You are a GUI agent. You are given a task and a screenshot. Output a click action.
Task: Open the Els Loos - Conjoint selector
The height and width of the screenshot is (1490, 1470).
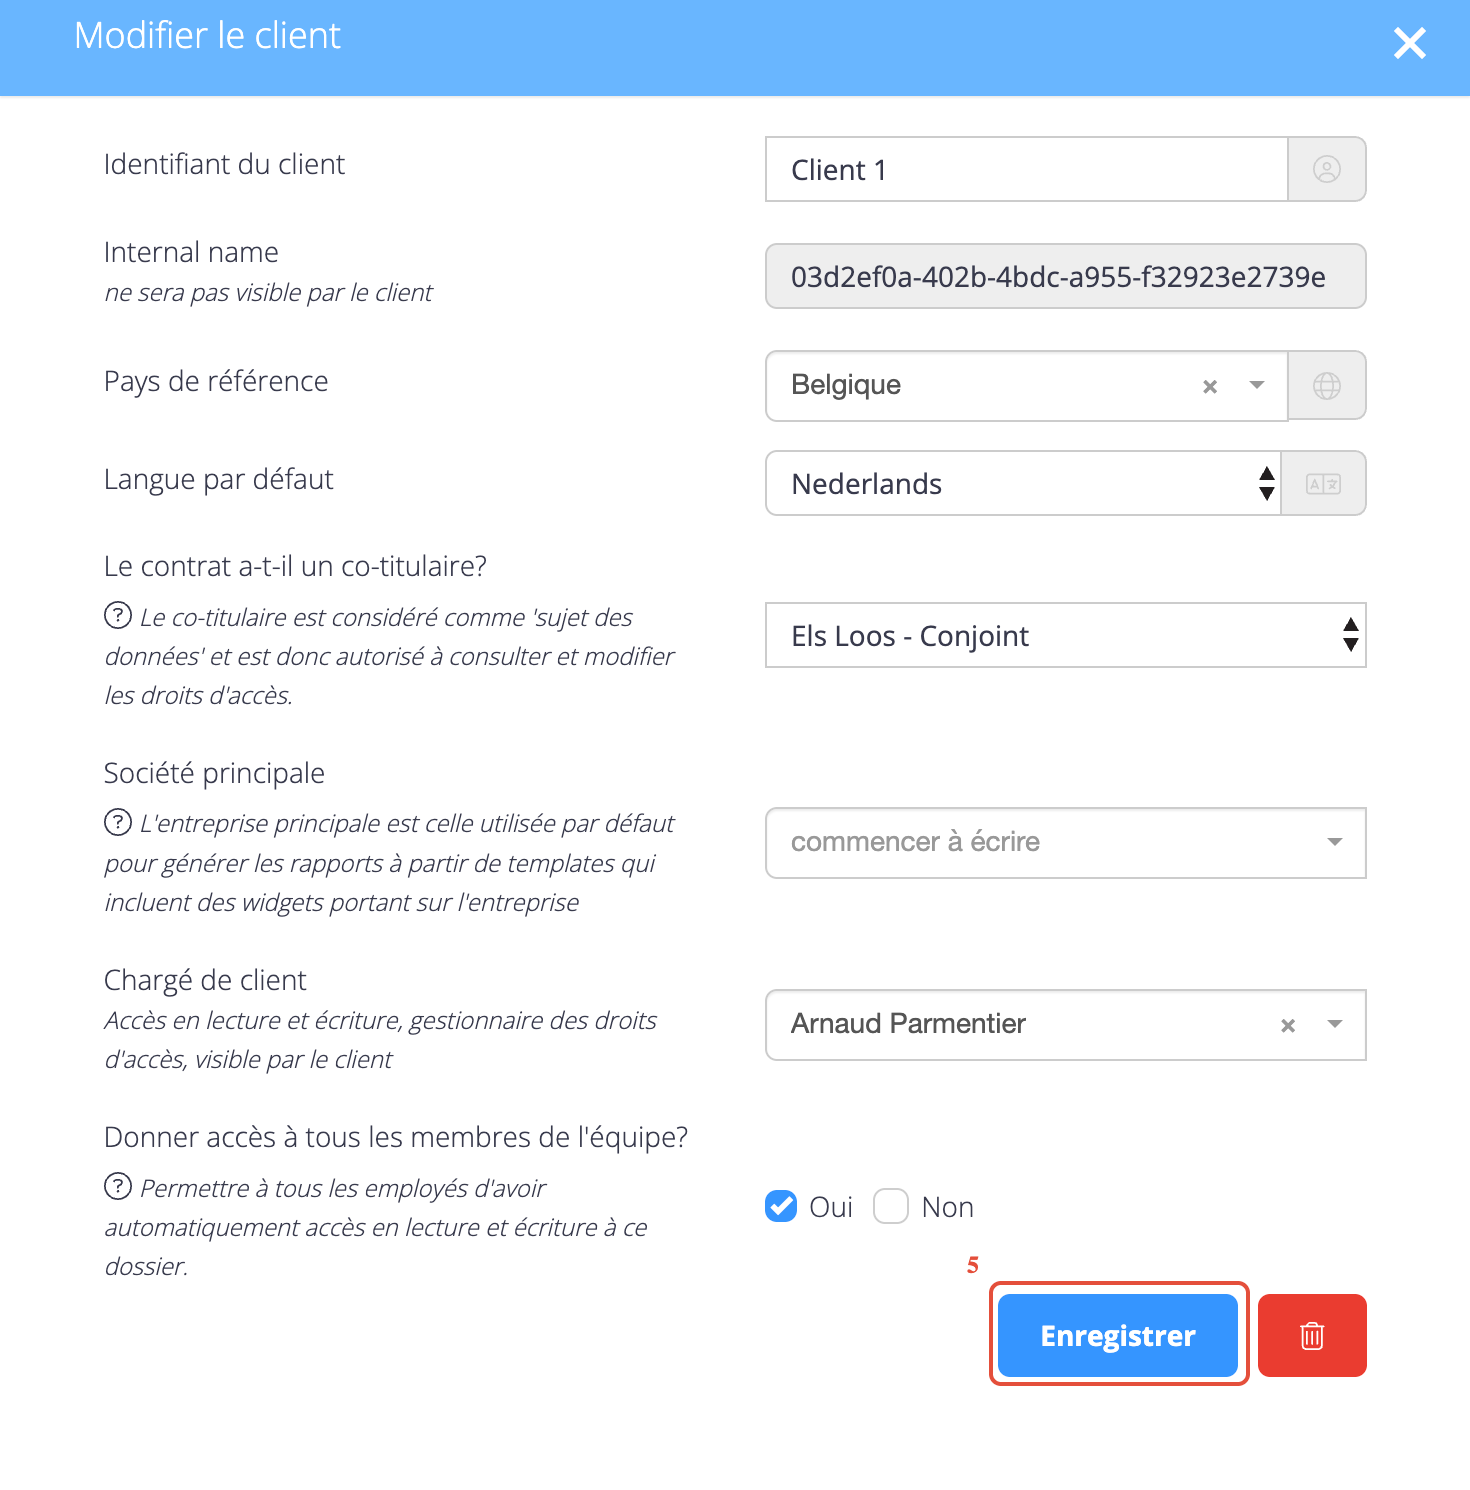[x=1066, y=635]
